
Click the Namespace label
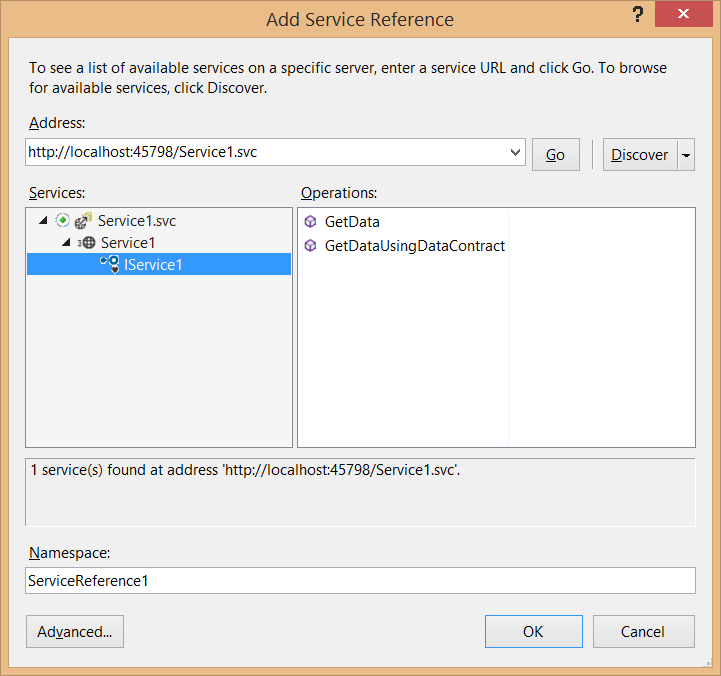(x=69, y=552)
